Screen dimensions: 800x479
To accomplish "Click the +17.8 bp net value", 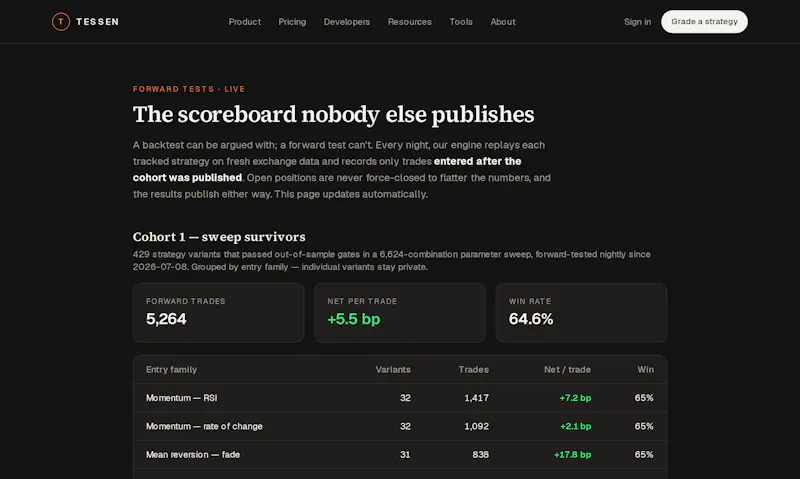I will (x=572, y=455).
